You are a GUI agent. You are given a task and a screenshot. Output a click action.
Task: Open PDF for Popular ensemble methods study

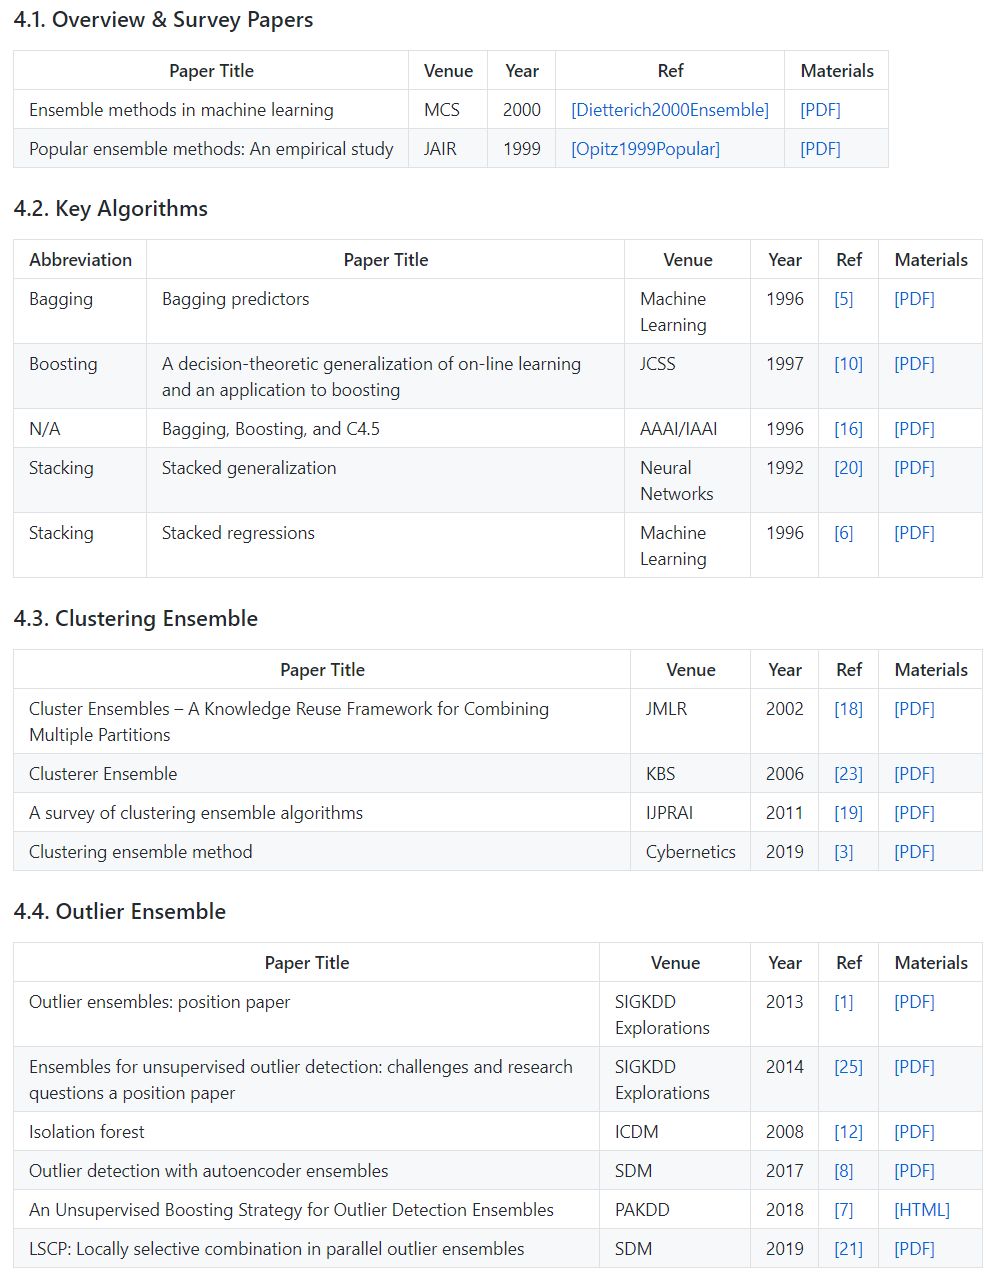(820, 149)
